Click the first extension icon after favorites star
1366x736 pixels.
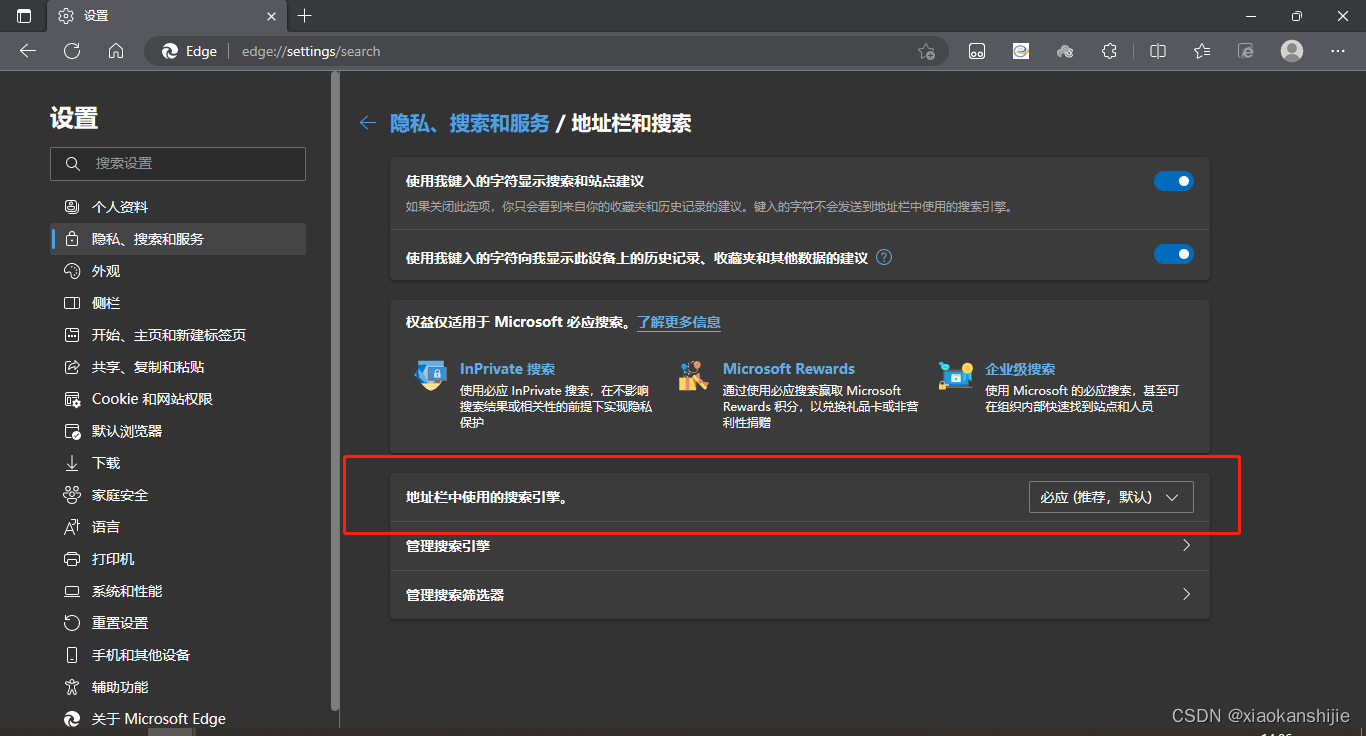(x=977, y=51)
